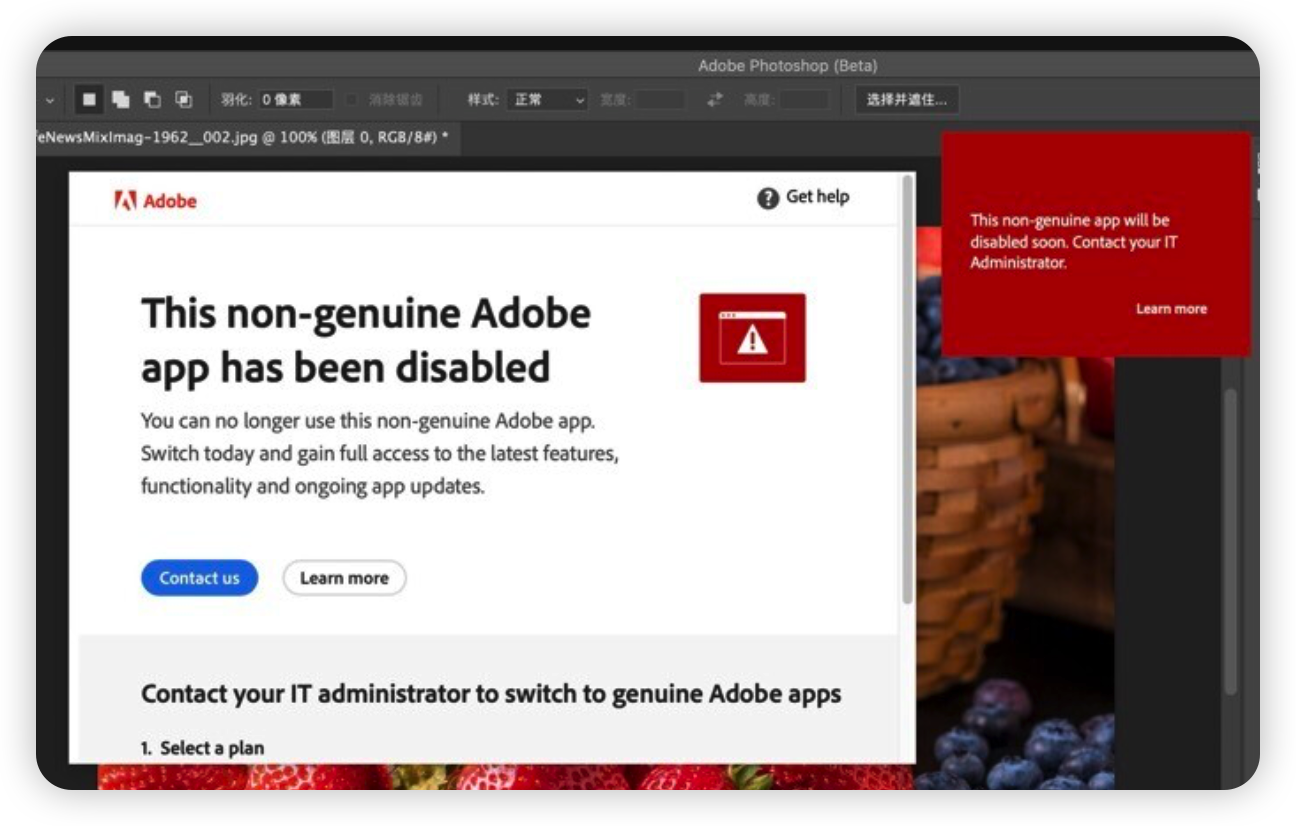Click the 宽度 width input field
1296x826 pixels.
(661, 100)
